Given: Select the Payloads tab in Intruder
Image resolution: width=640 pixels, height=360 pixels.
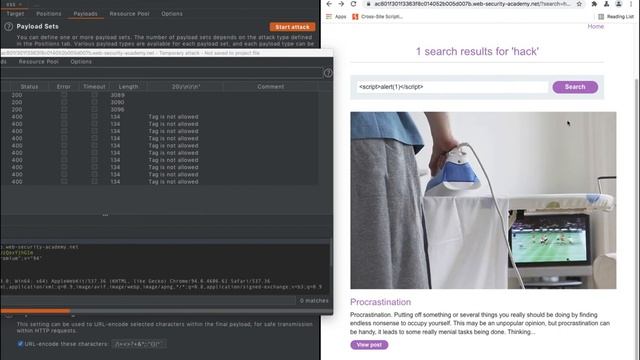Looking at the screenshot, I should pos(85,13).
